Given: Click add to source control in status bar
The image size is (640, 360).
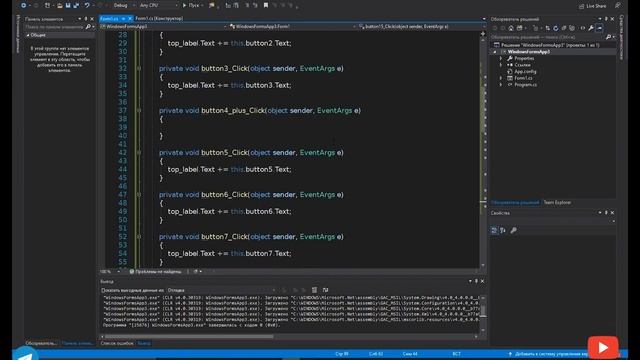Looking at the screenshot, I should pyautogui.click(x=549, y=354).
